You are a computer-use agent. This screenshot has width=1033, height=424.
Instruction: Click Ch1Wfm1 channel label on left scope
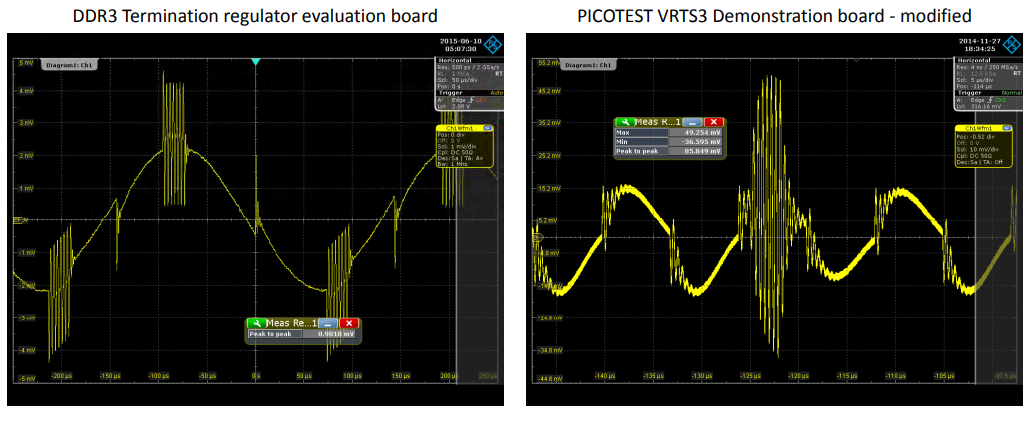tap(460, 129)
